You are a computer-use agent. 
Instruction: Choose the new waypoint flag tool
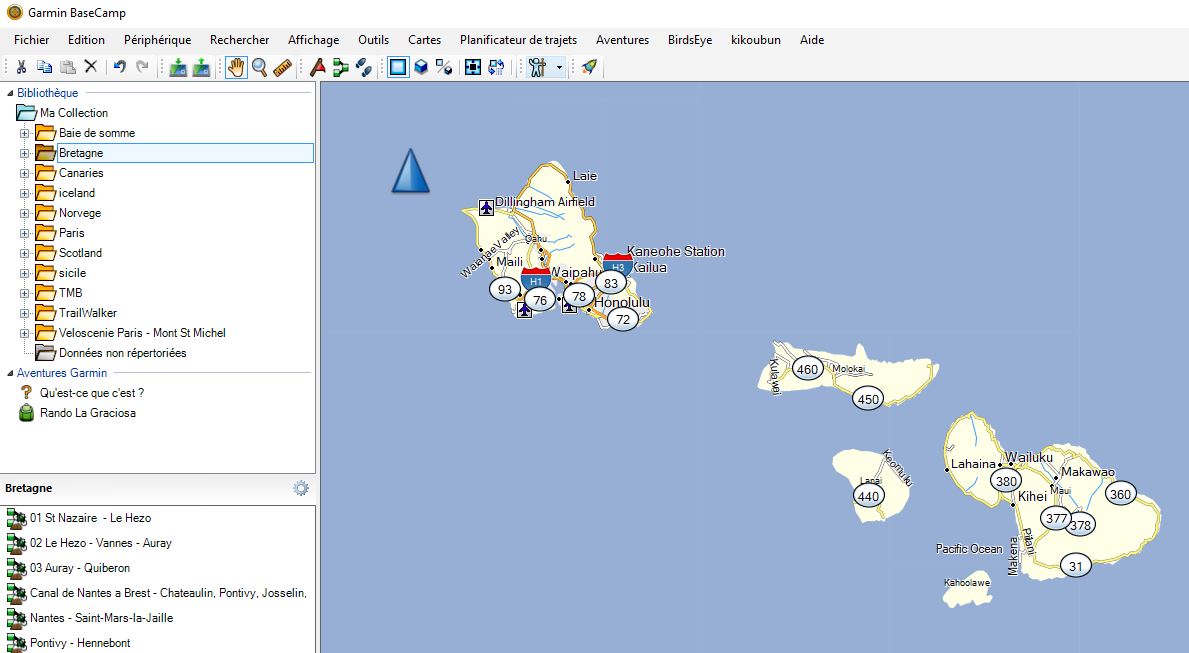click(318, 67)
